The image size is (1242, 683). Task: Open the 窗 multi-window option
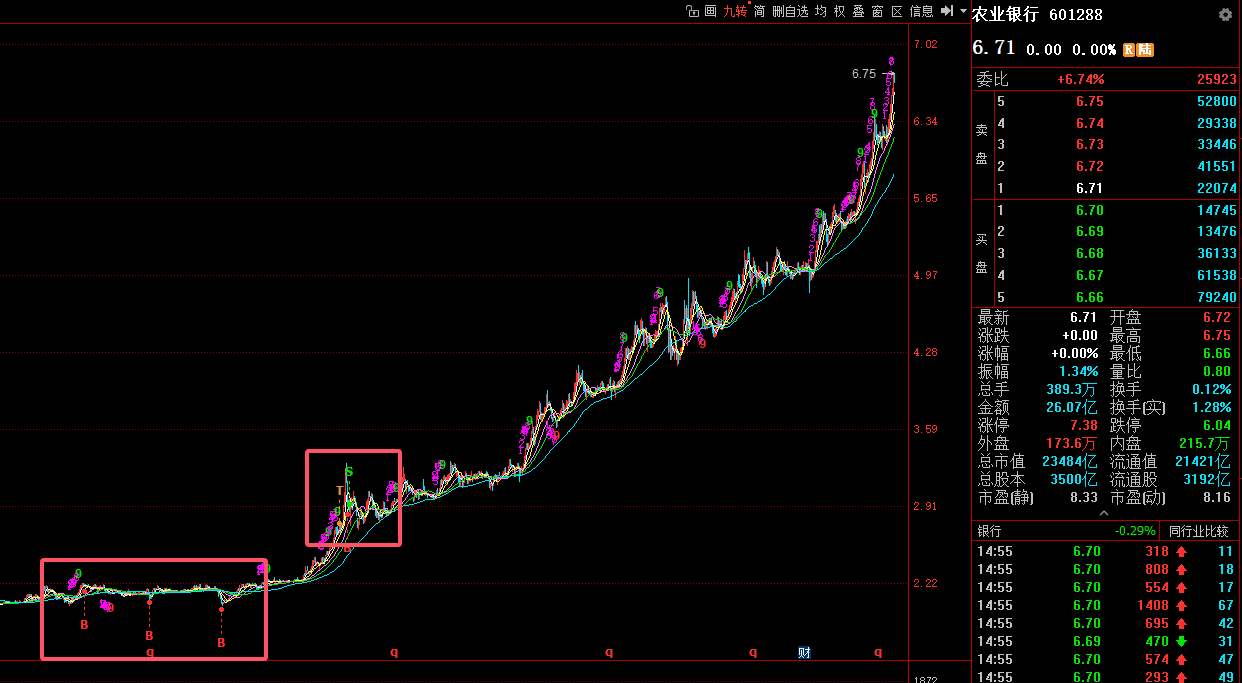pos(877,11)
